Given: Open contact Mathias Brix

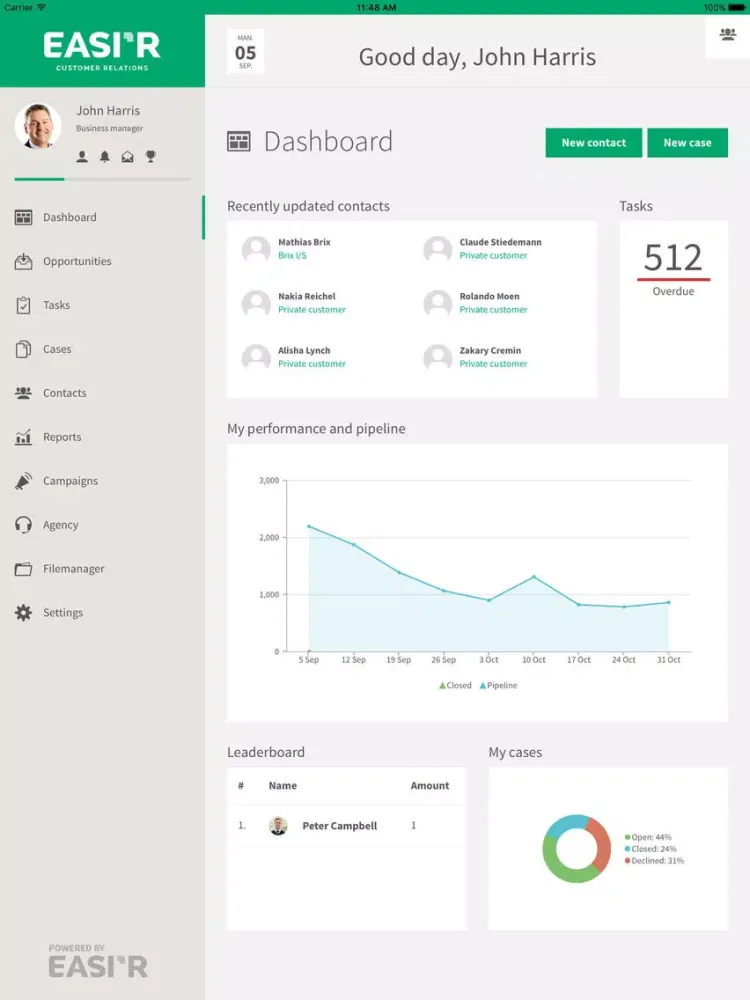Looking at the screenshot, I should 304,242.
